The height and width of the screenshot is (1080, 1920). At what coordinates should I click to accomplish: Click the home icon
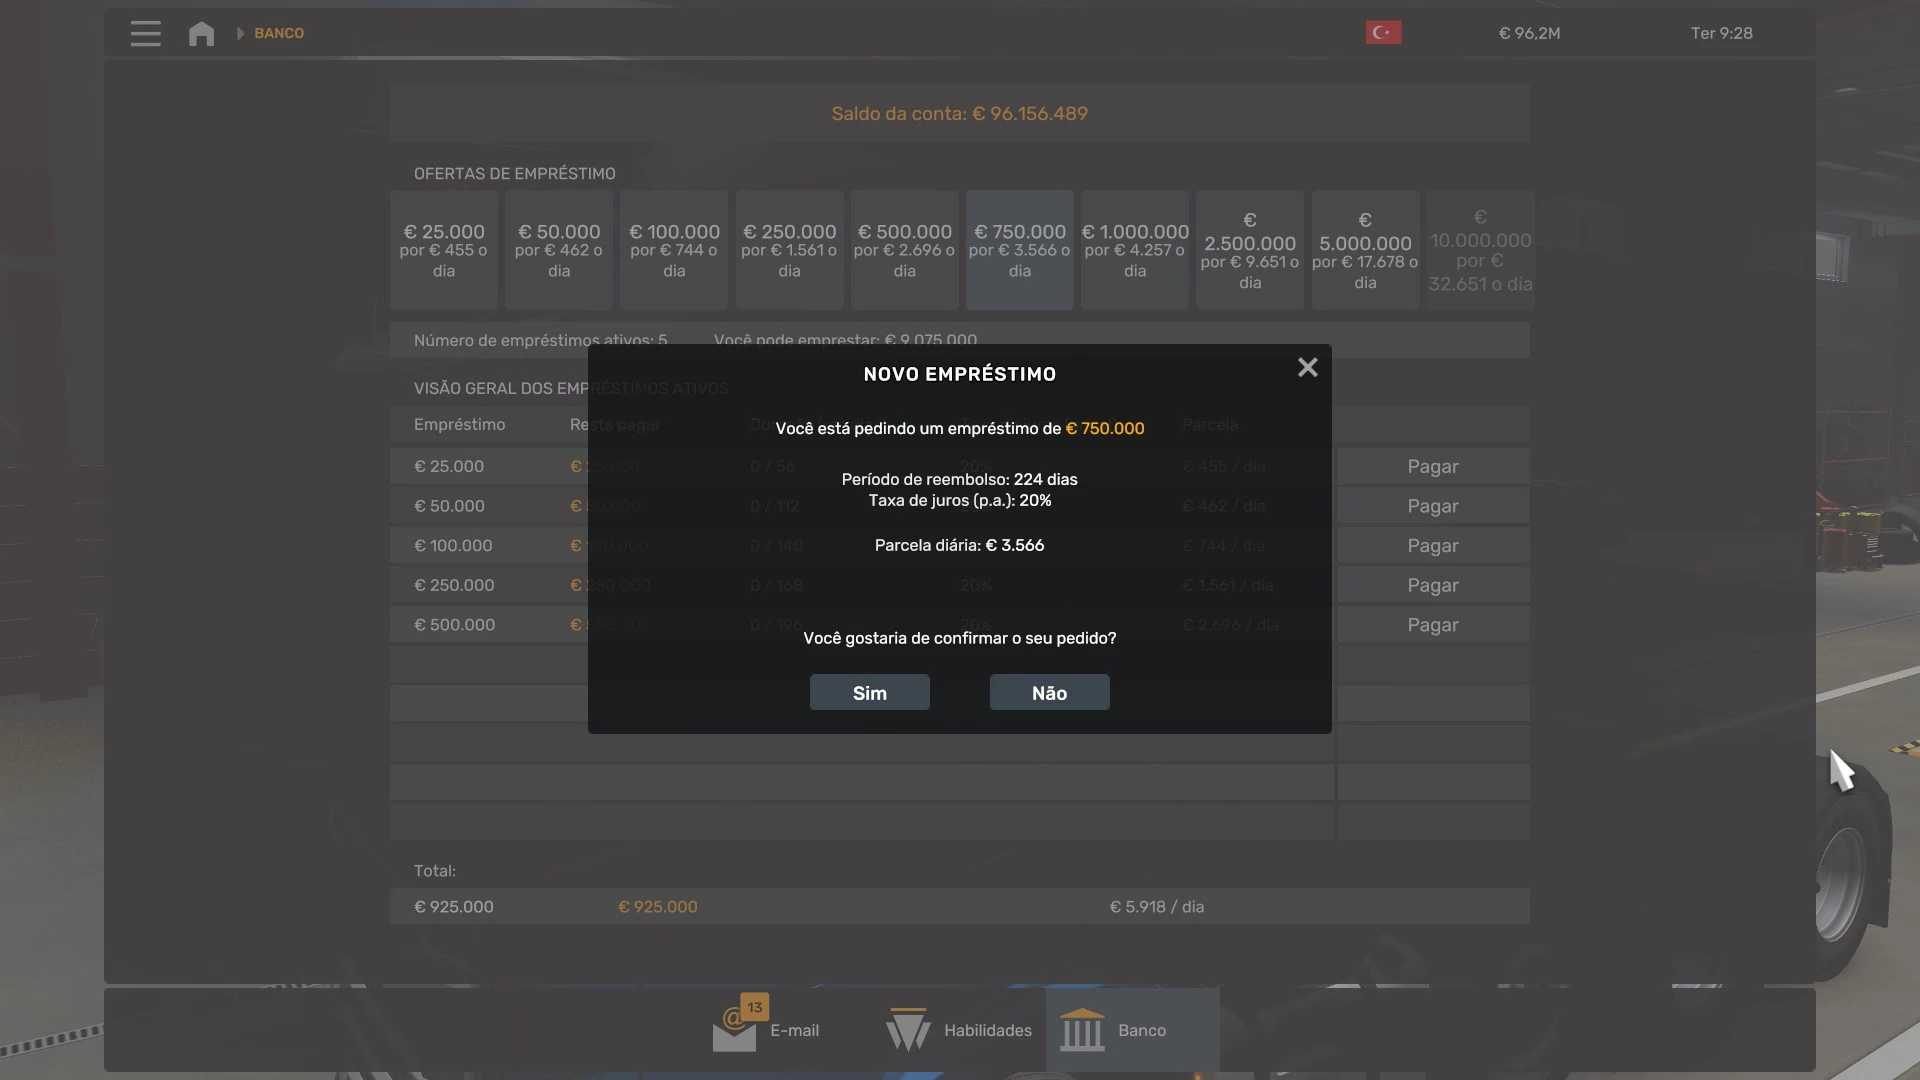click(201, 33)
